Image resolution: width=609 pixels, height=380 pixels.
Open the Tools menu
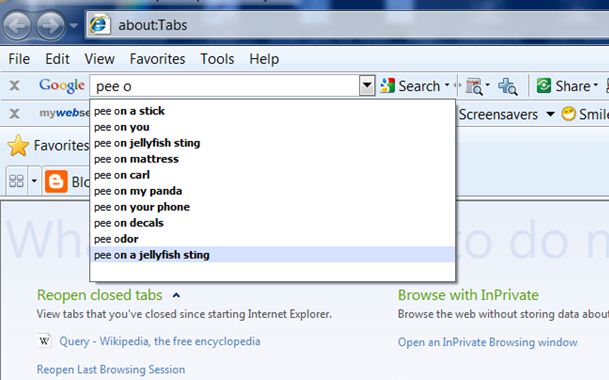click(217, 59)
